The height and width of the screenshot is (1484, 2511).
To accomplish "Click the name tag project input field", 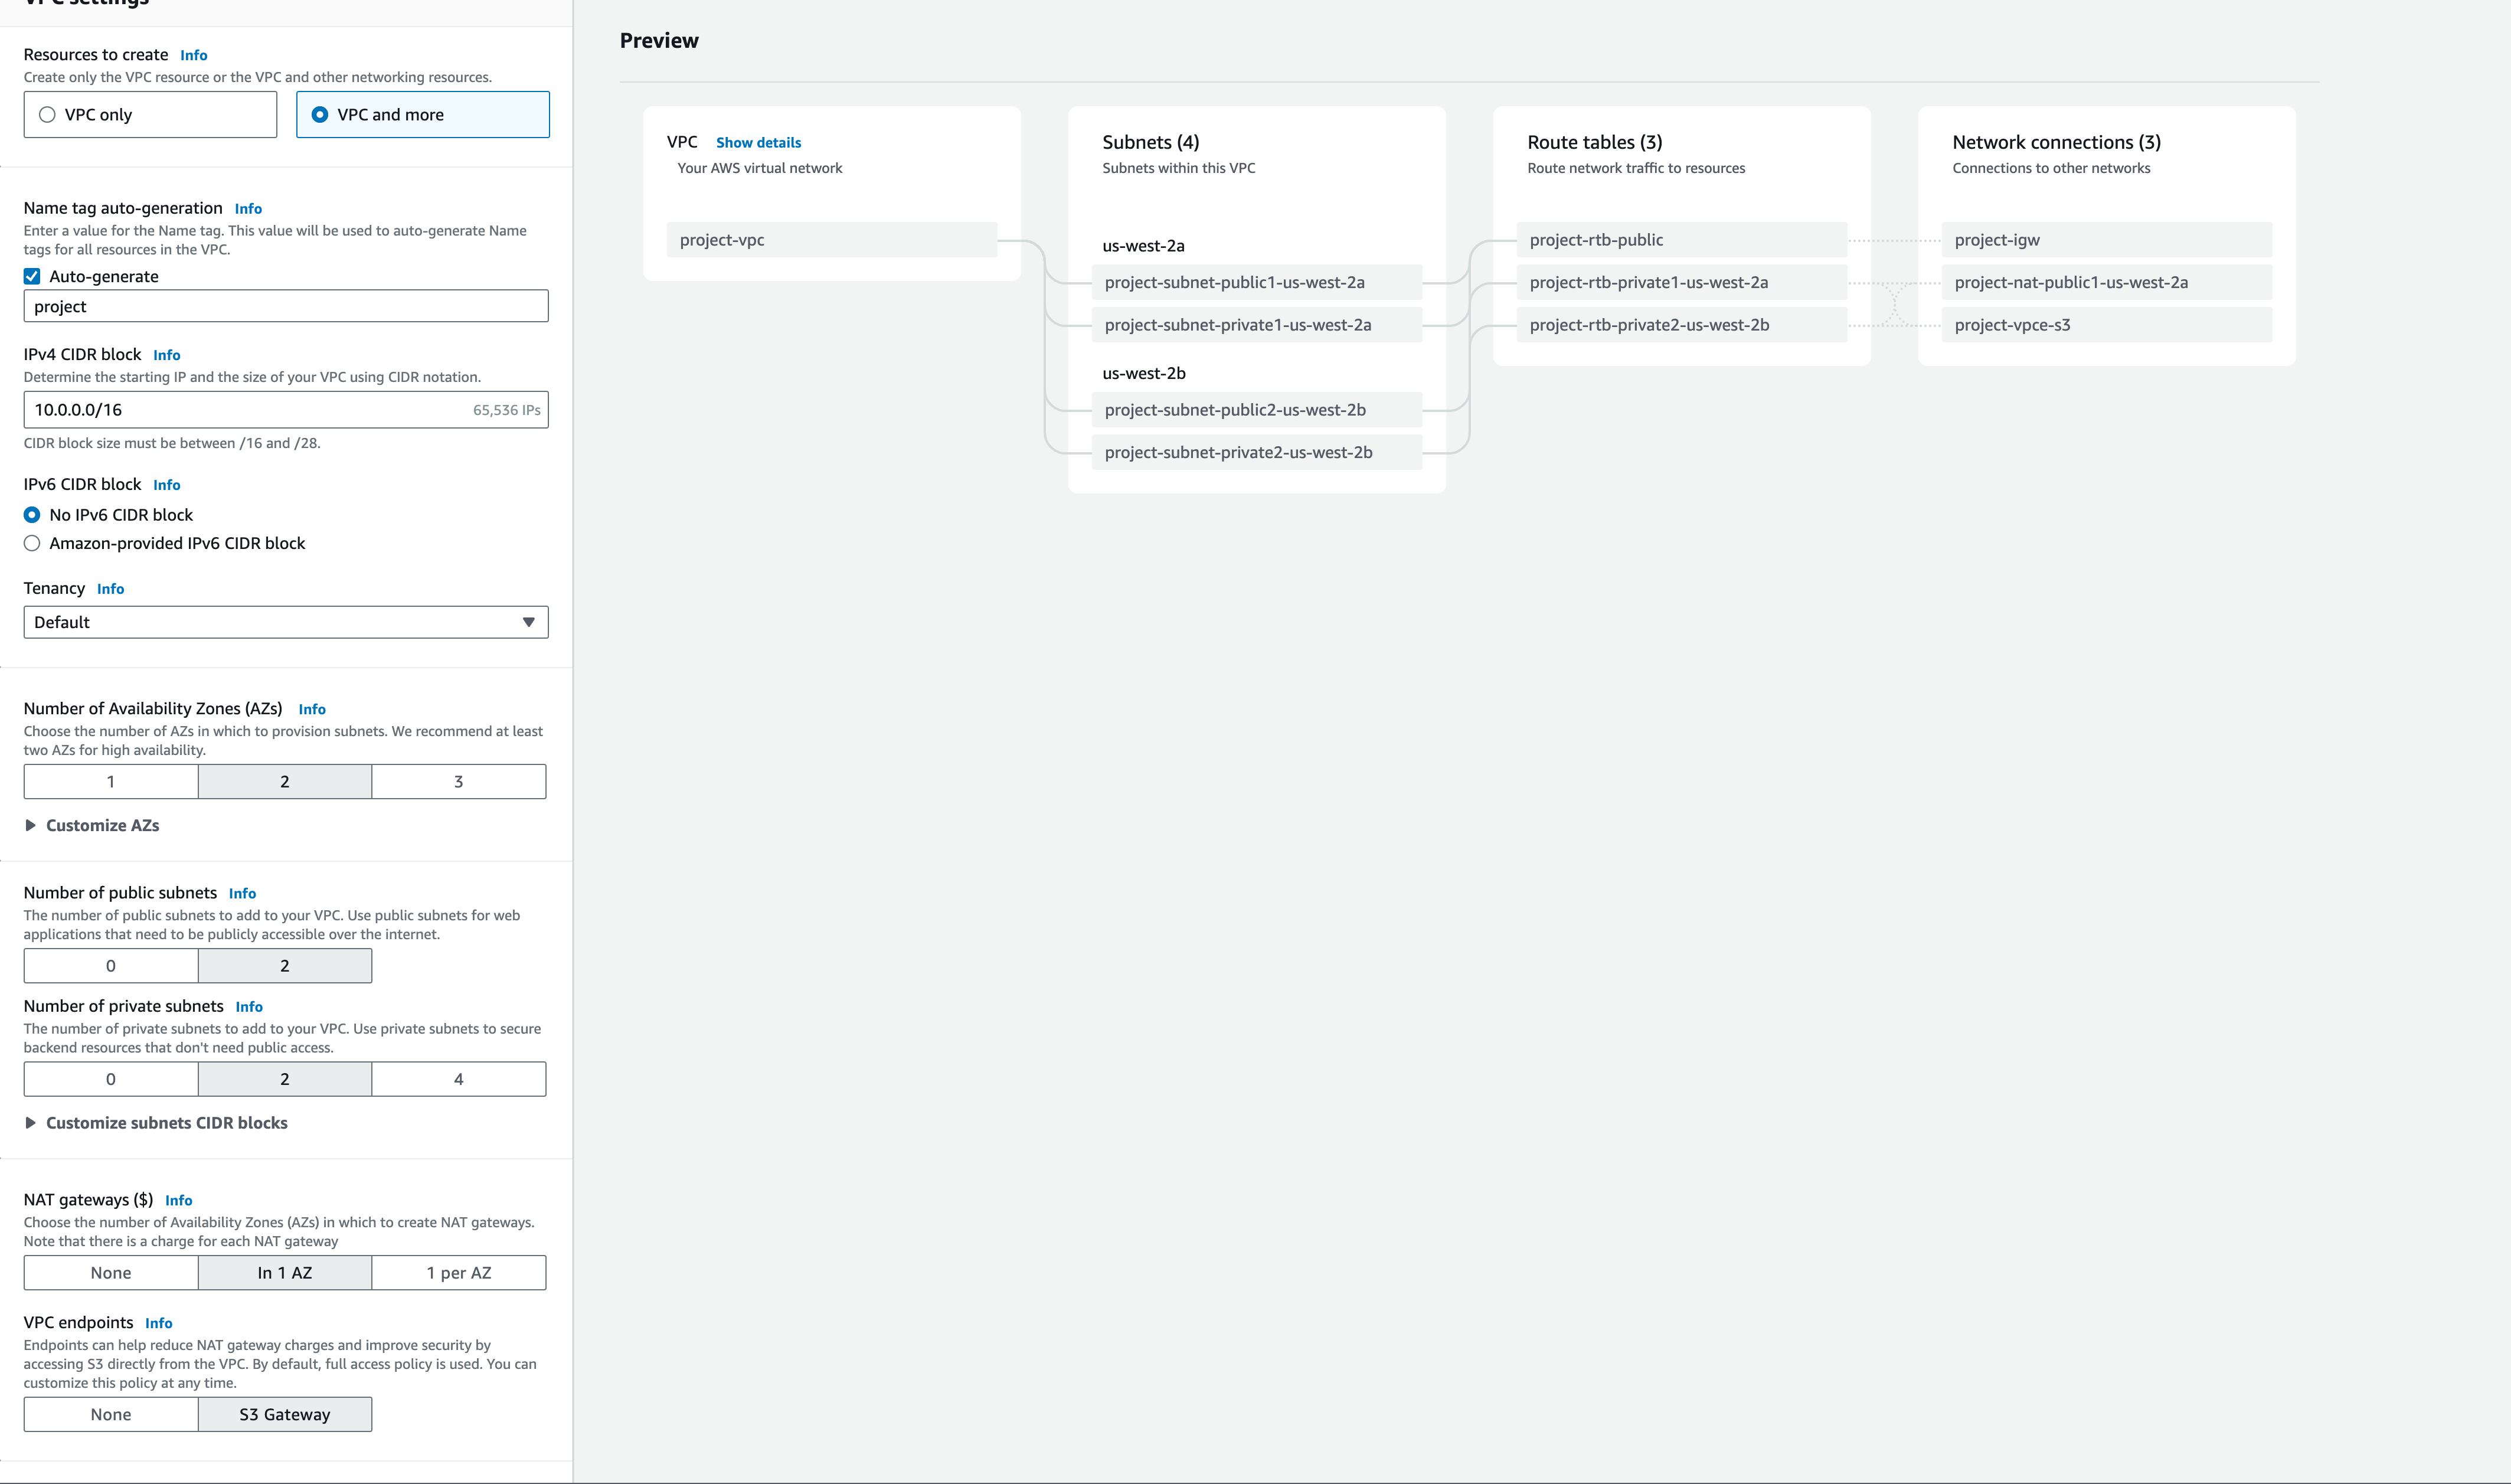I will (x=286, y=306).
